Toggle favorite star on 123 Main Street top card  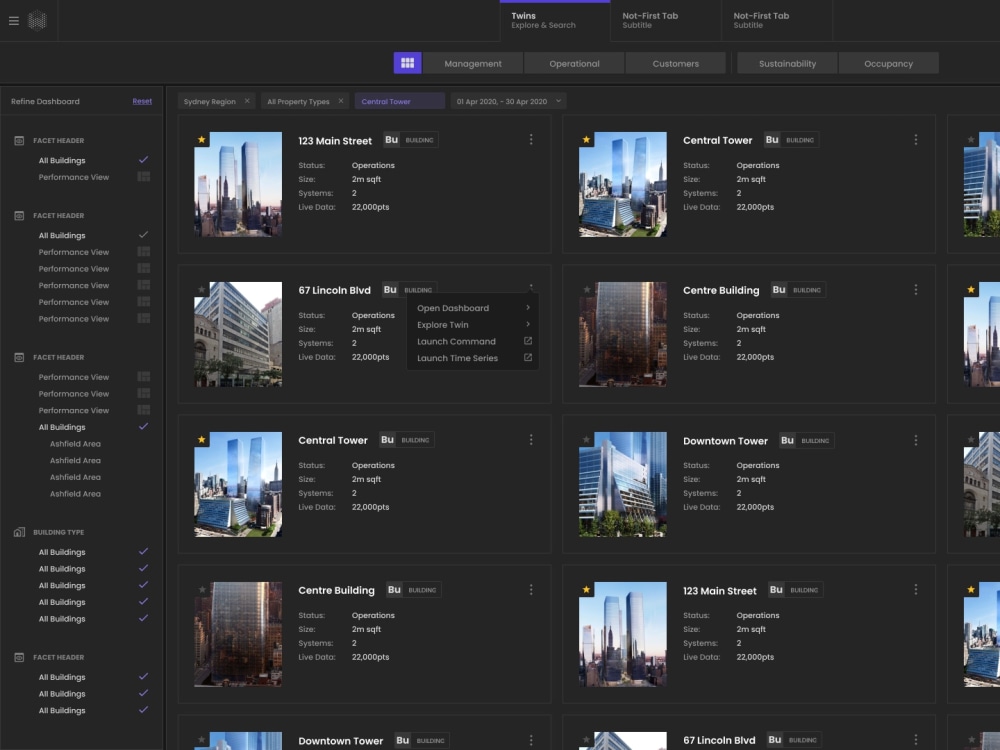click(x=202, y=140)
